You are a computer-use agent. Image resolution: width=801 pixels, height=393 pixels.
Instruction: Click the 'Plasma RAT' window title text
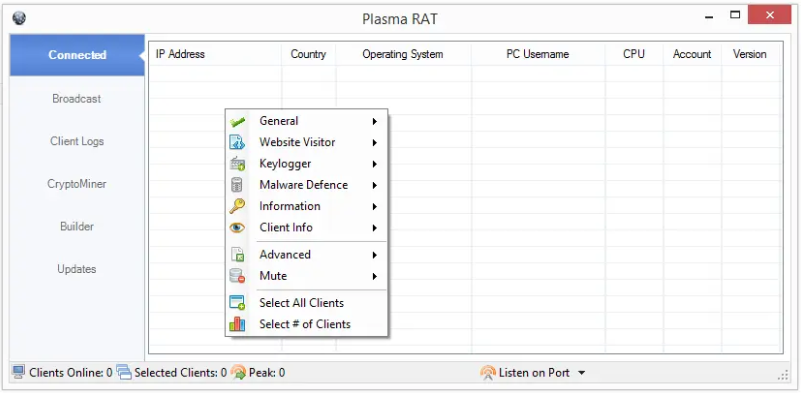pyautogui.click(x=400, y=19)
